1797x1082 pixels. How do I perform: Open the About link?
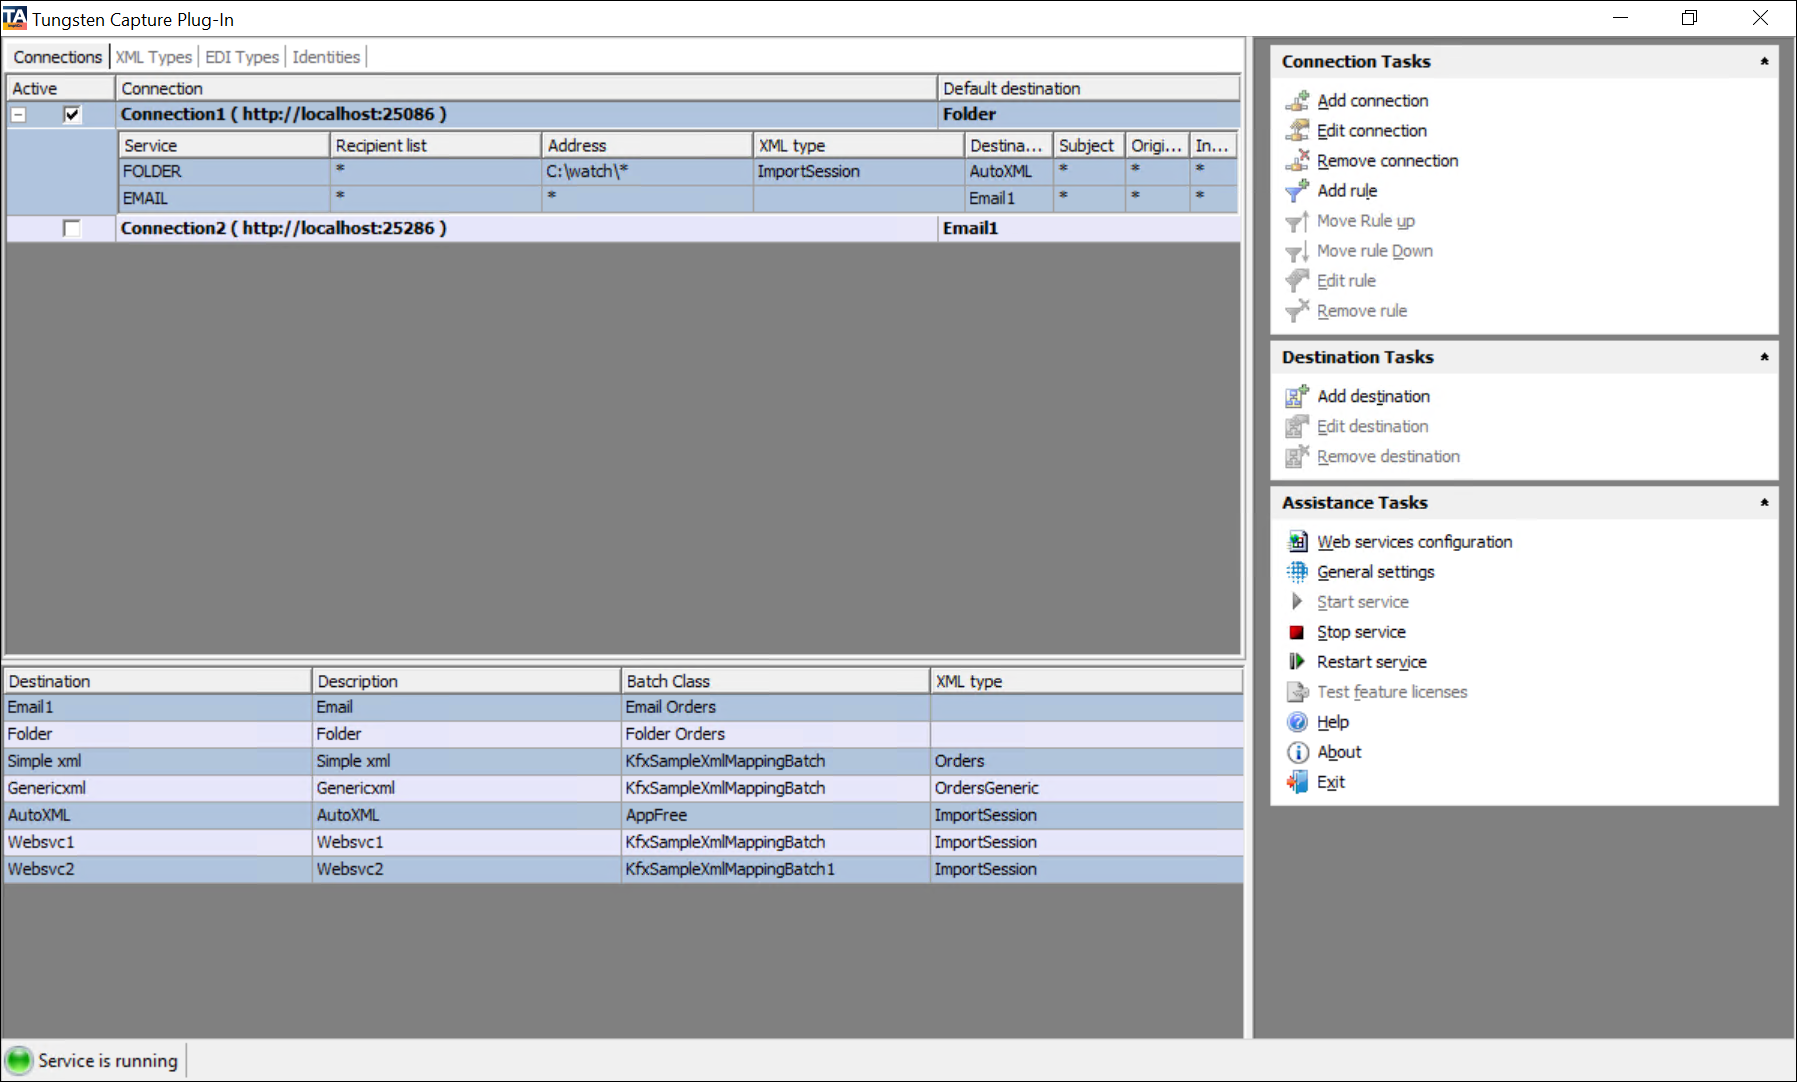click(1339, 752)
